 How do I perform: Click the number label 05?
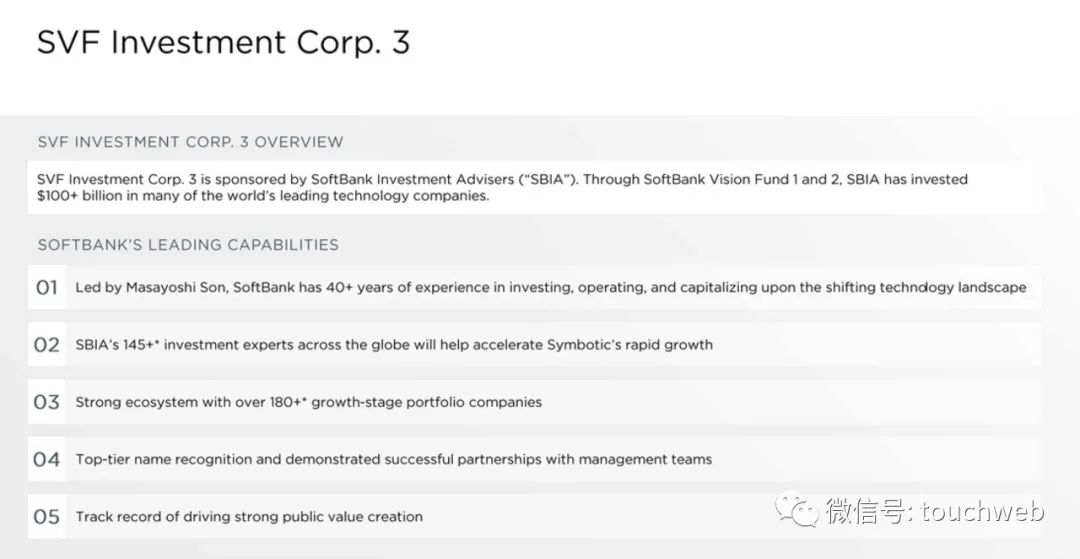(x=47, y=517)
